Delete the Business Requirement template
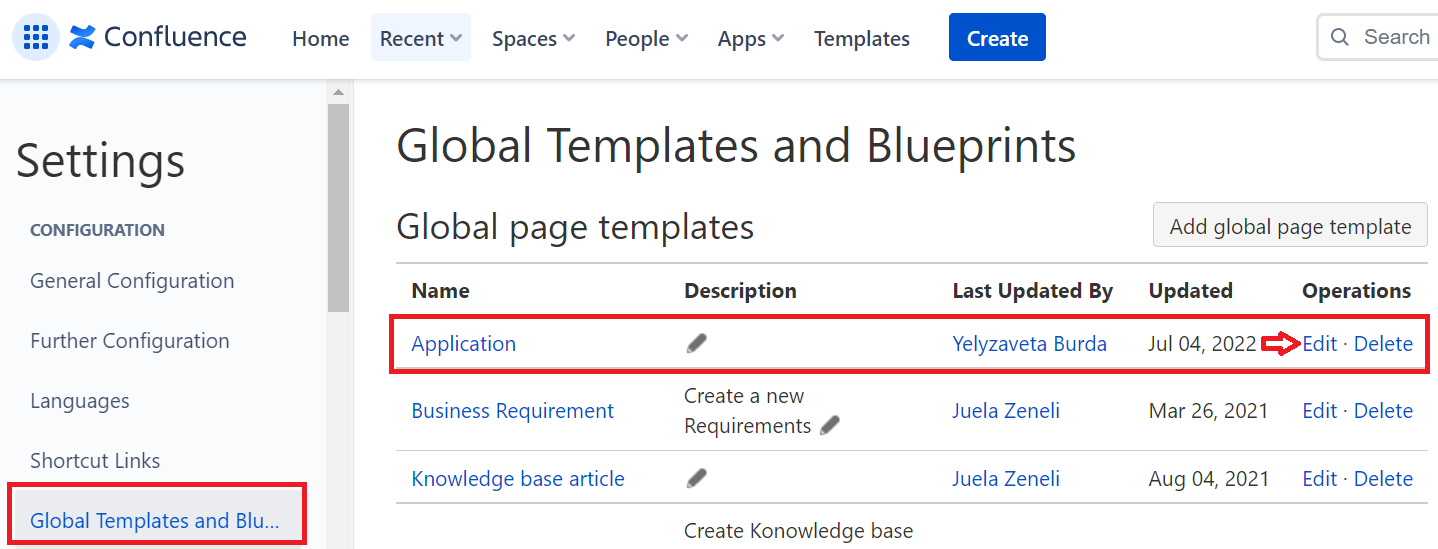This screenshot has width=1438, height=549. pyautogui.click(x=1383, y=410)
